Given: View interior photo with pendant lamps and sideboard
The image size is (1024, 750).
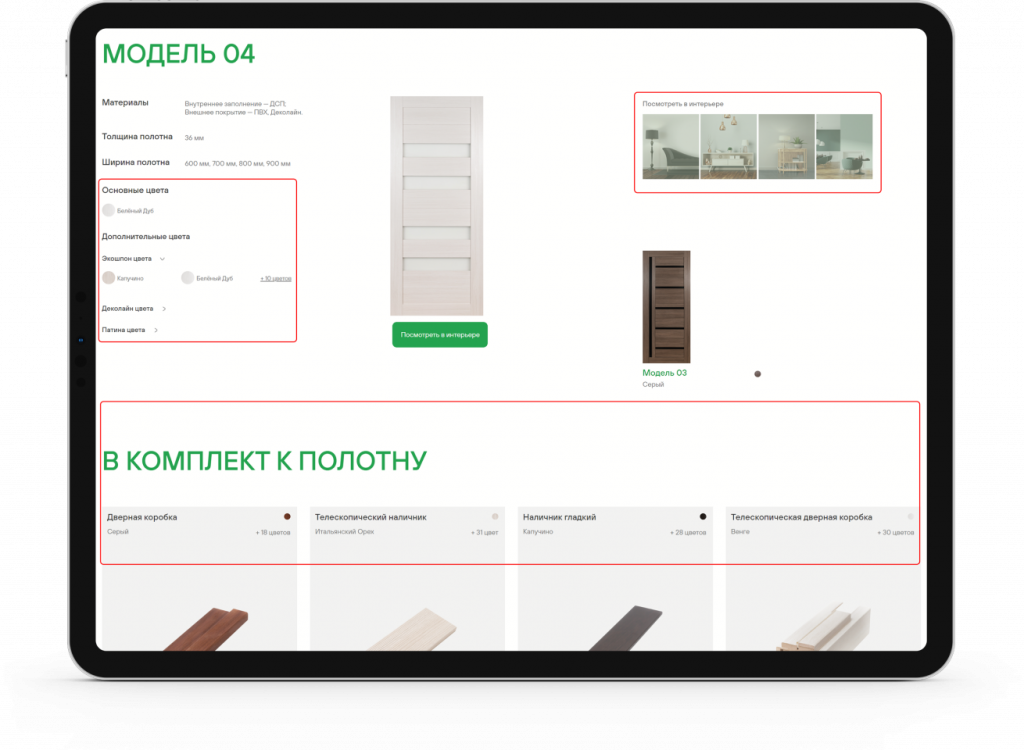Looking at the screenshot, I should pyautogui.click(x=728, y=146).
